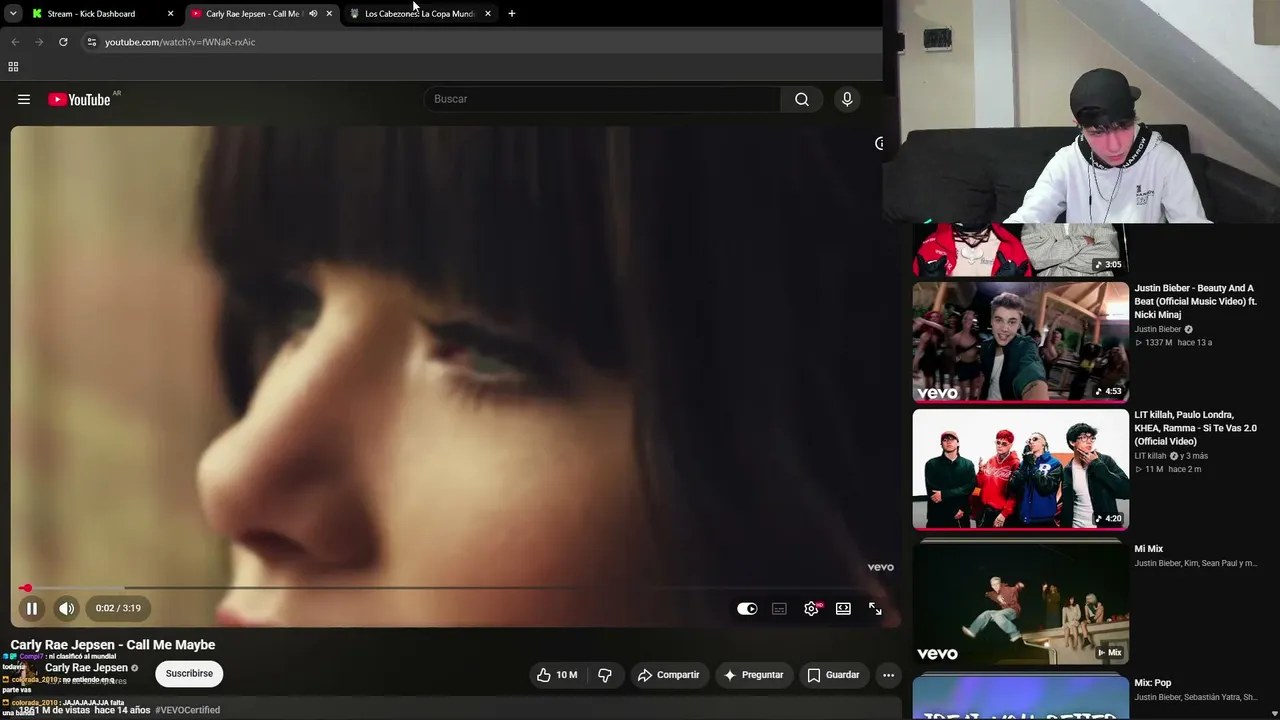Screen dimensions: 1280x720
Task: Focus the Buscar search field
Action: [602, 99]
